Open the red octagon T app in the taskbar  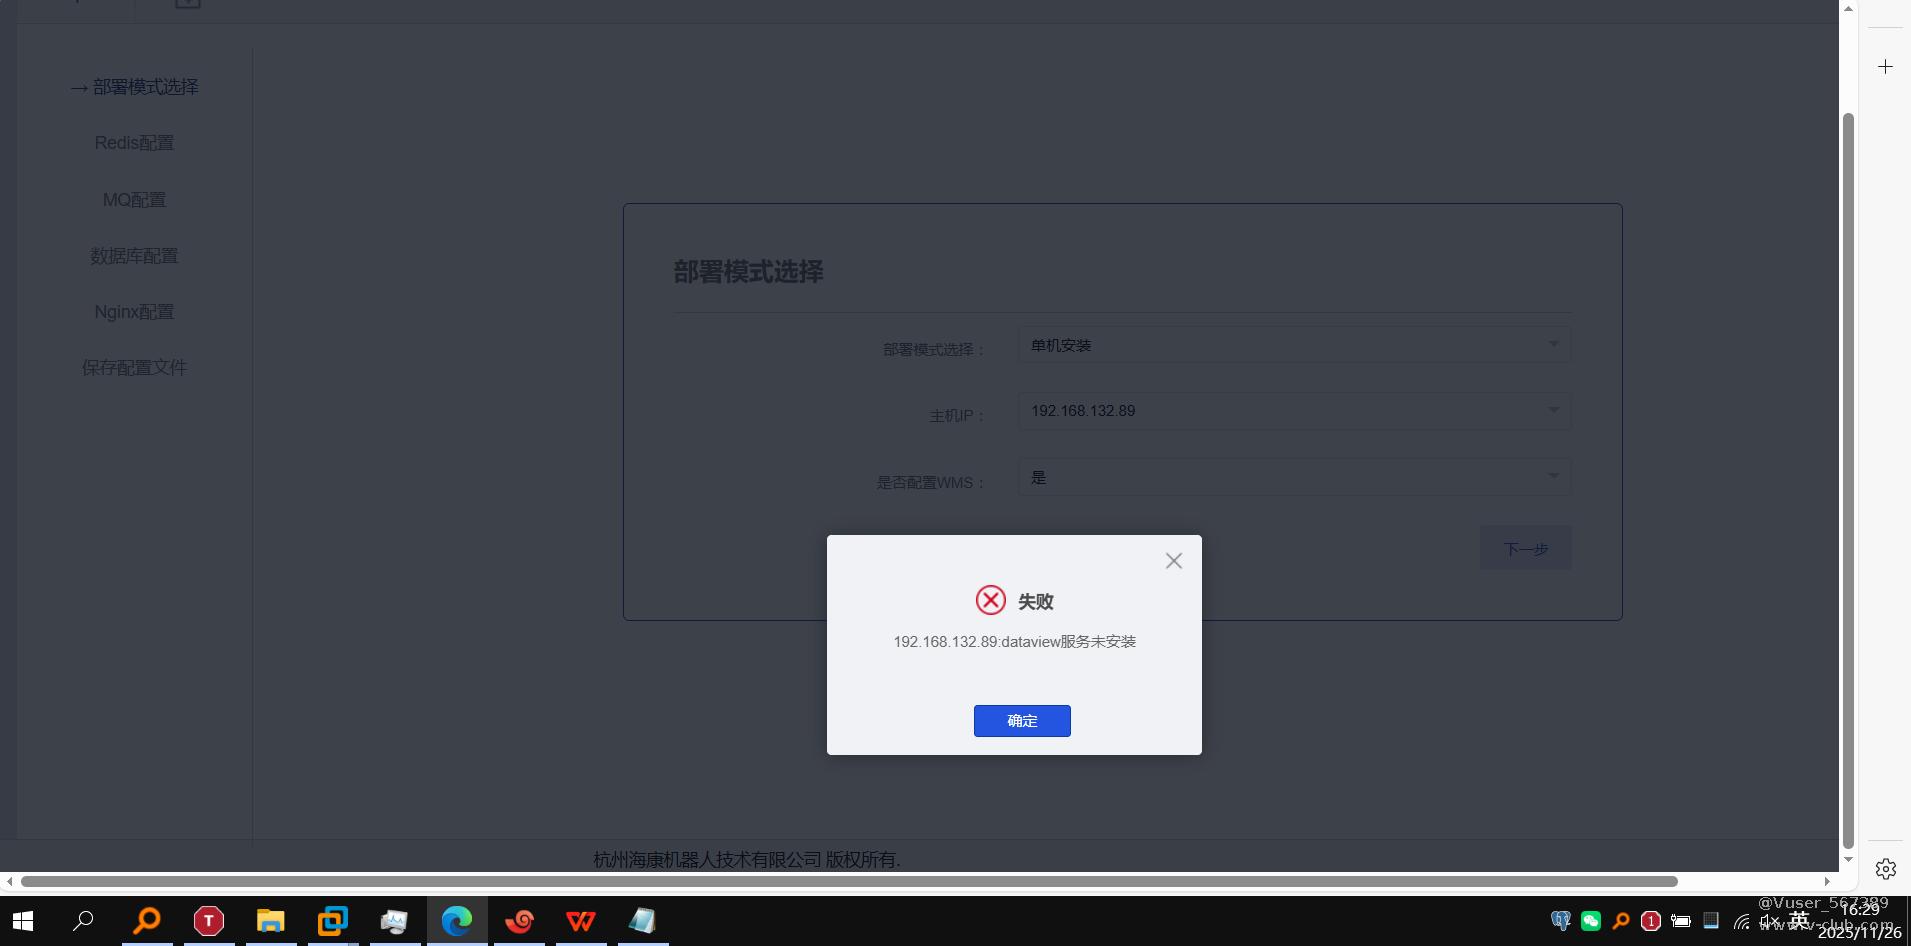[x=208, y=921]
